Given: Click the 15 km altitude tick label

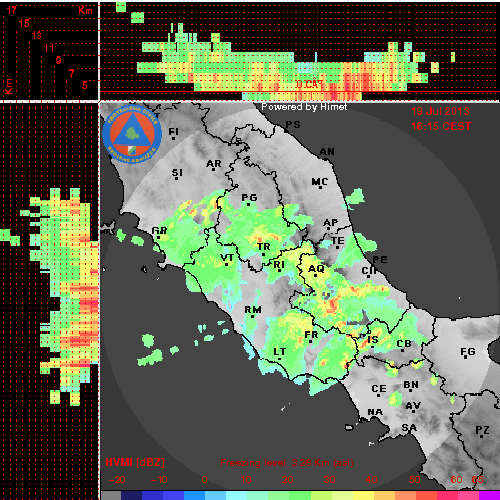Looking at the screenshot, I should [24, 23].
